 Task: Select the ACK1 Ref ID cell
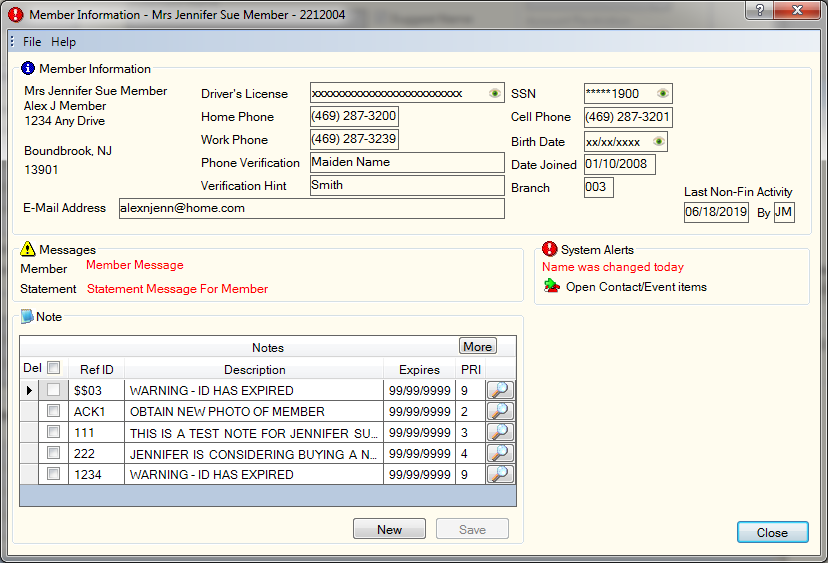tap(97, 411)
